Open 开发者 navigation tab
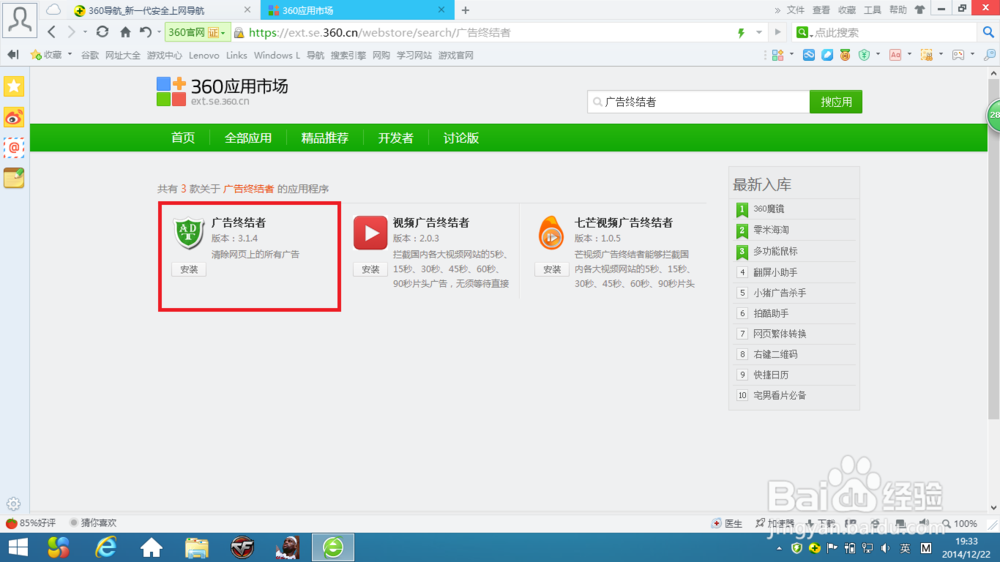 tap(395, 138)
